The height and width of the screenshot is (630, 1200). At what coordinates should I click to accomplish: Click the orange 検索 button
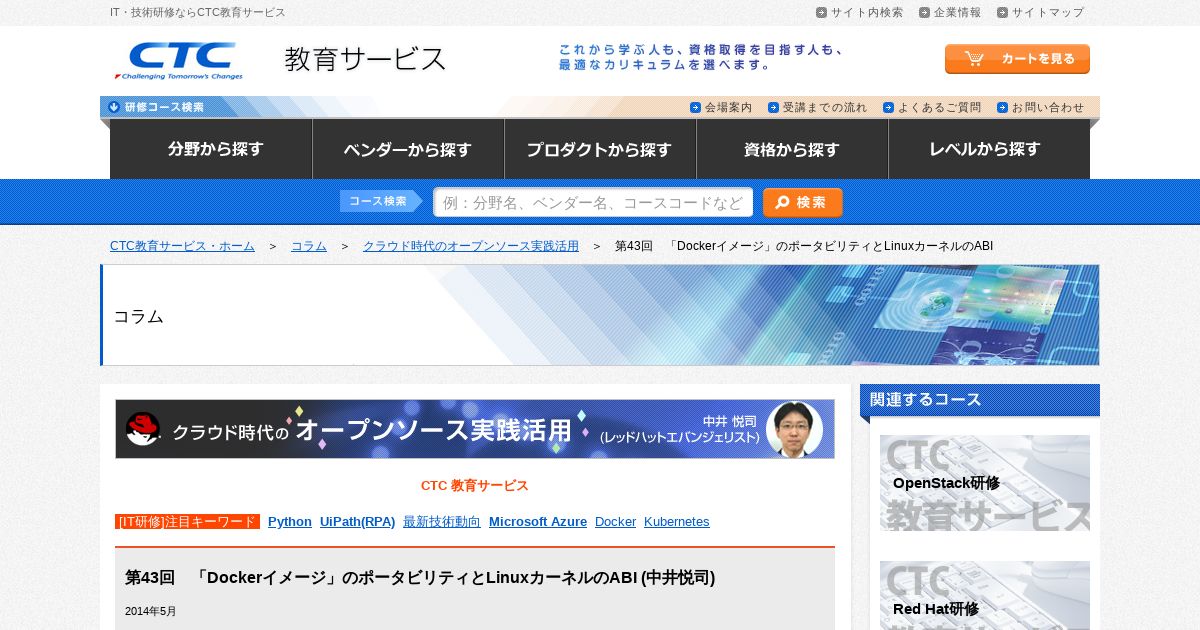pyautogui.click(x=802, y=202)
